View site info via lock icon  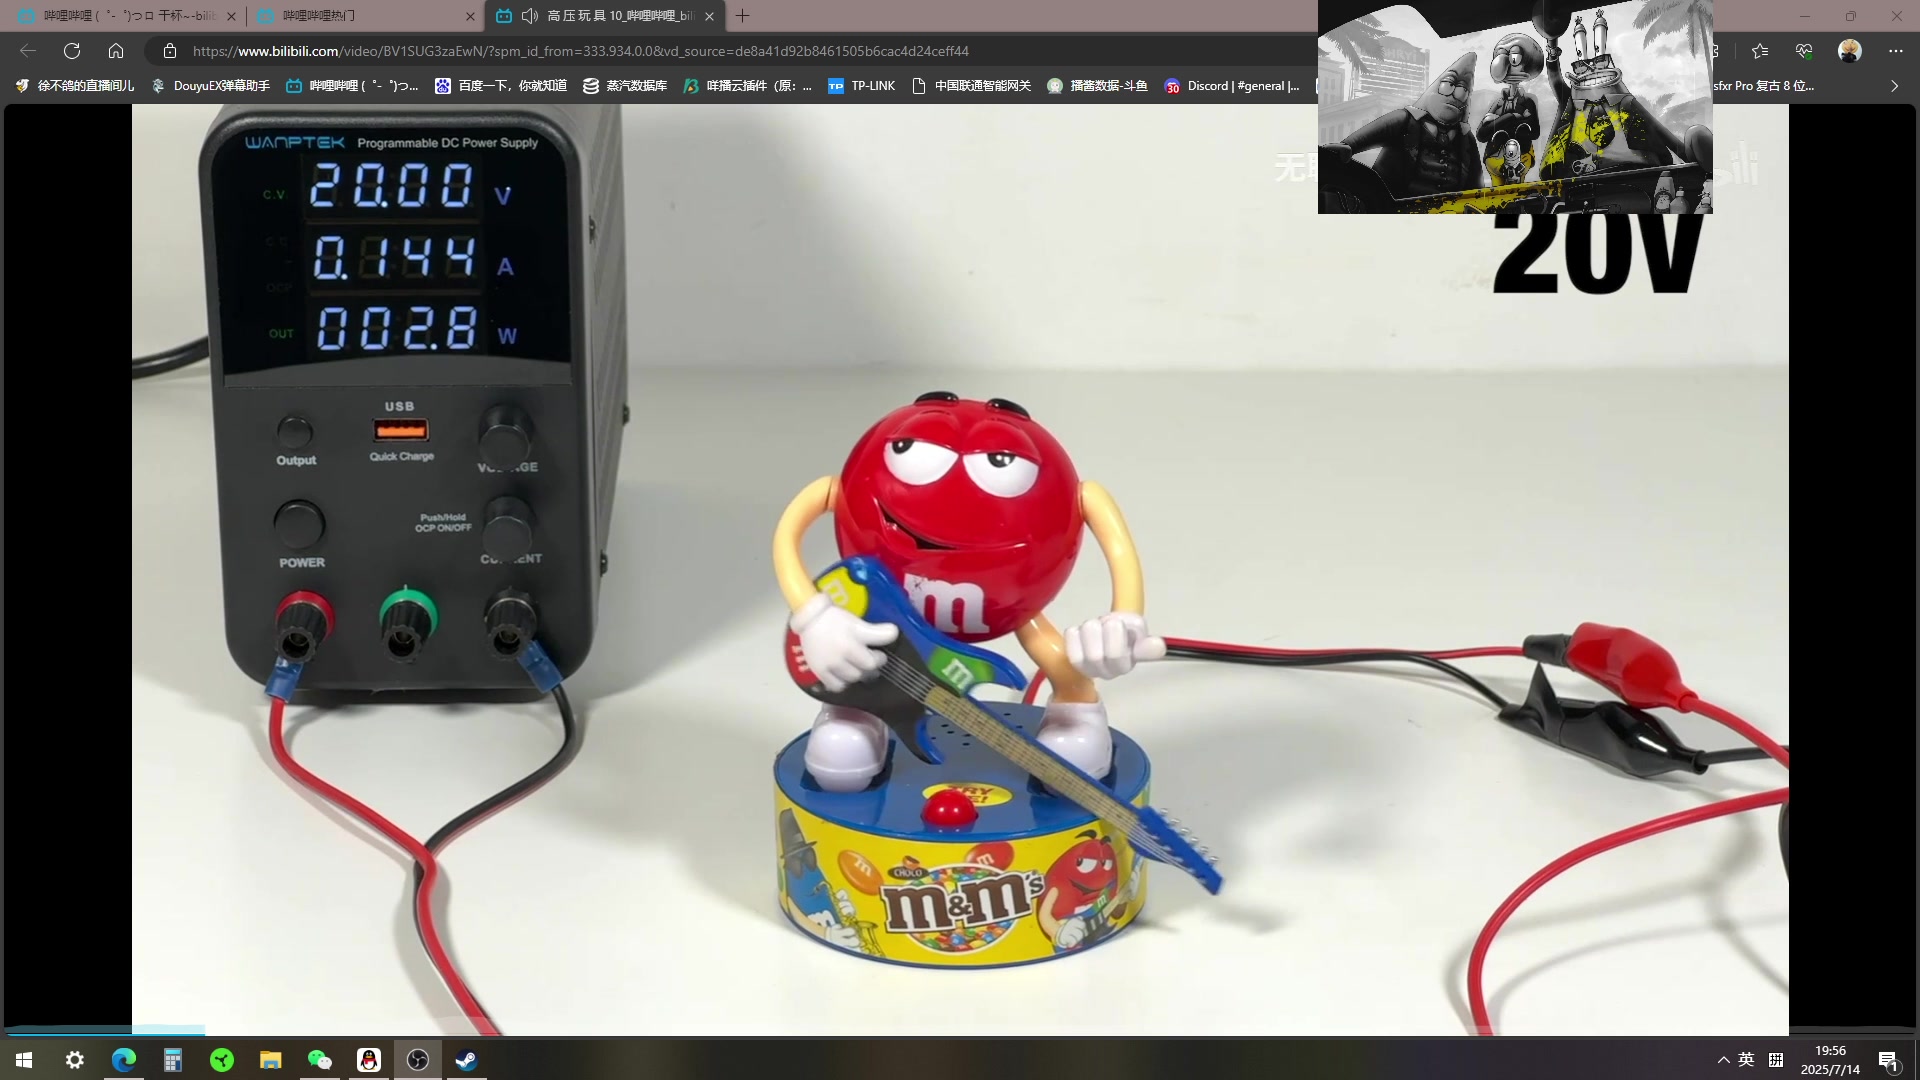[170, 51]
